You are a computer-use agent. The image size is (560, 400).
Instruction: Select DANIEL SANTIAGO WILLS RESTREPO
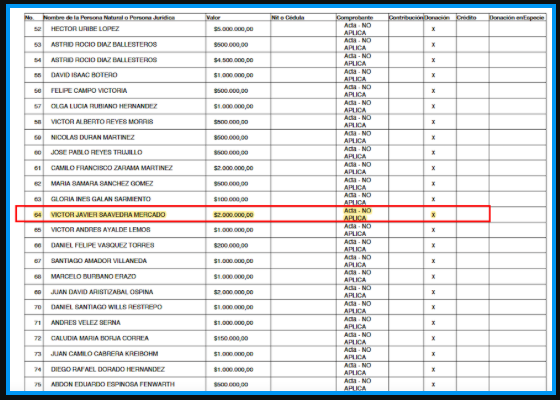pyautogui.click(x=106, y=307)
